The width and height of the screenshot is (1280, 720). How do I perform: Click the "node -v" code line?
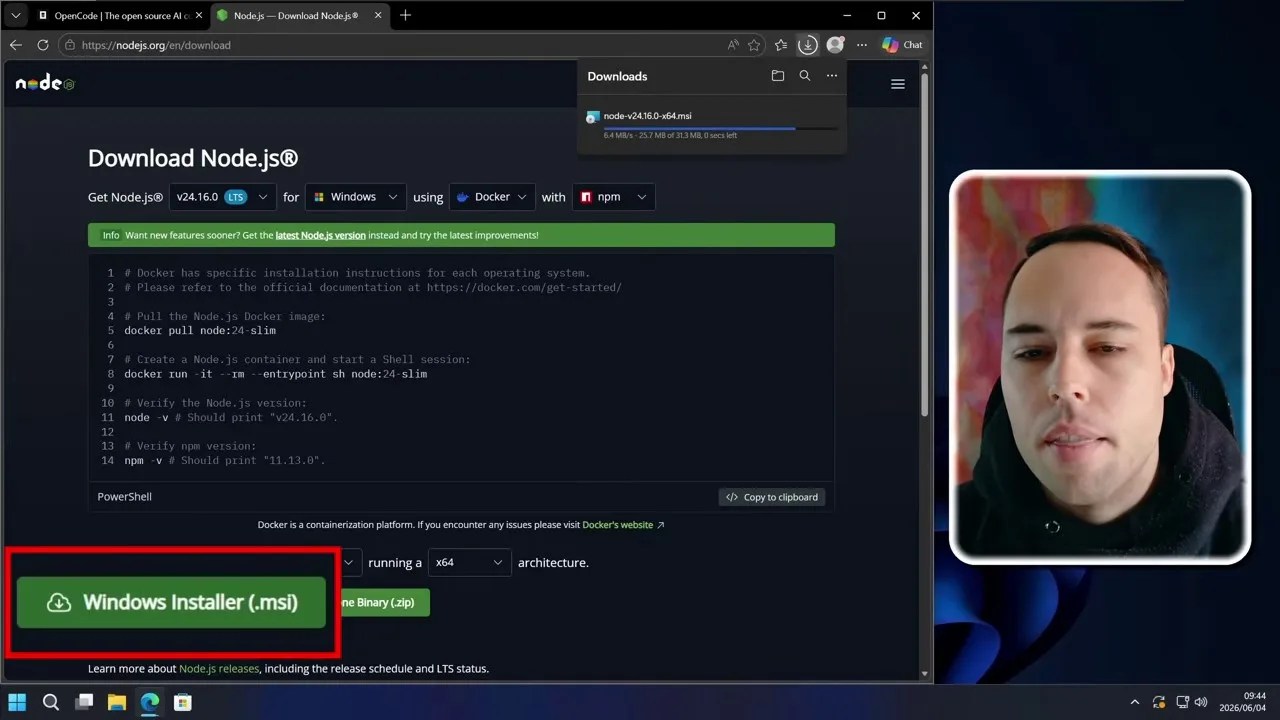tap(231, 417)
